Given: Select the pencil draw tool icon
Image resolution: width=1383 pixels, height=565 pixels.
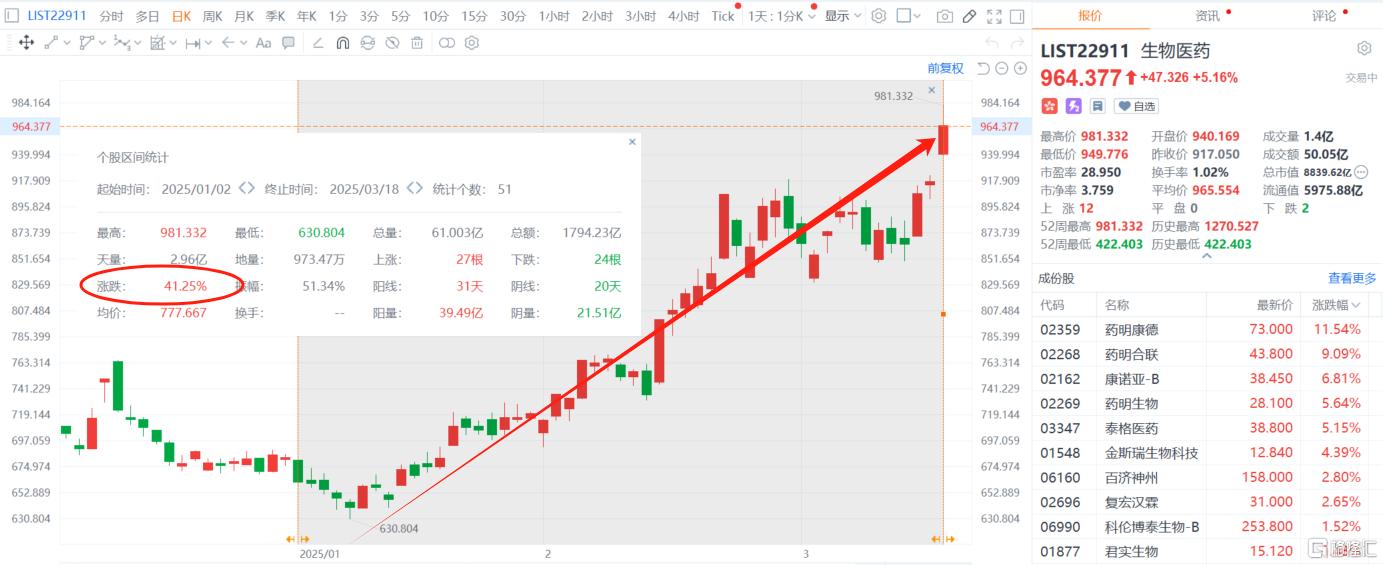Looking at the screenshot, I should pyautogui.click(x=969, y=16).
